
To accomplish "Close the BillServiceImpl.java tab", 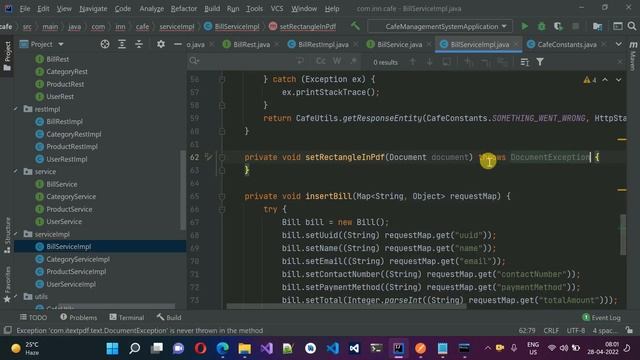I will pos(516,44).
